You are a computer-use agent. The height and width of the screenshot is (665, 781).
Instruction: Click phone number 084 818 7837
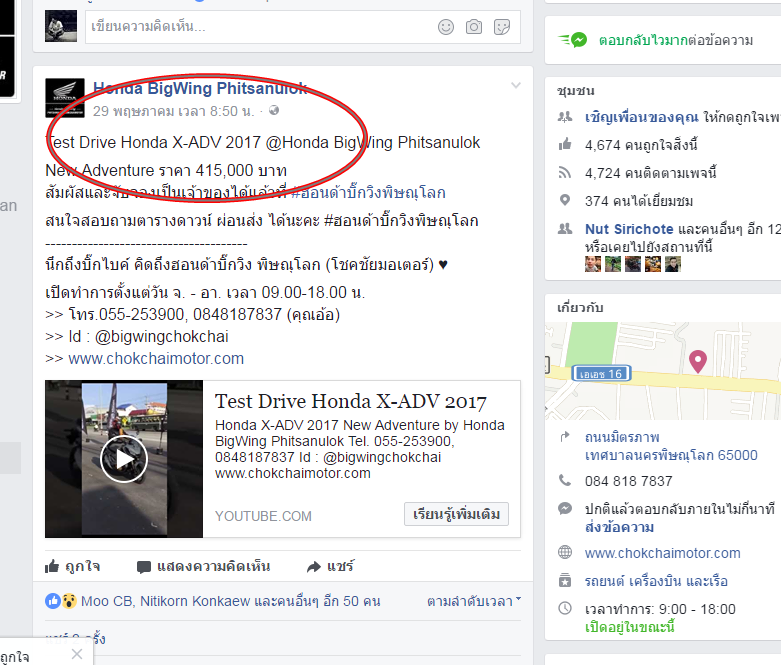629,481
